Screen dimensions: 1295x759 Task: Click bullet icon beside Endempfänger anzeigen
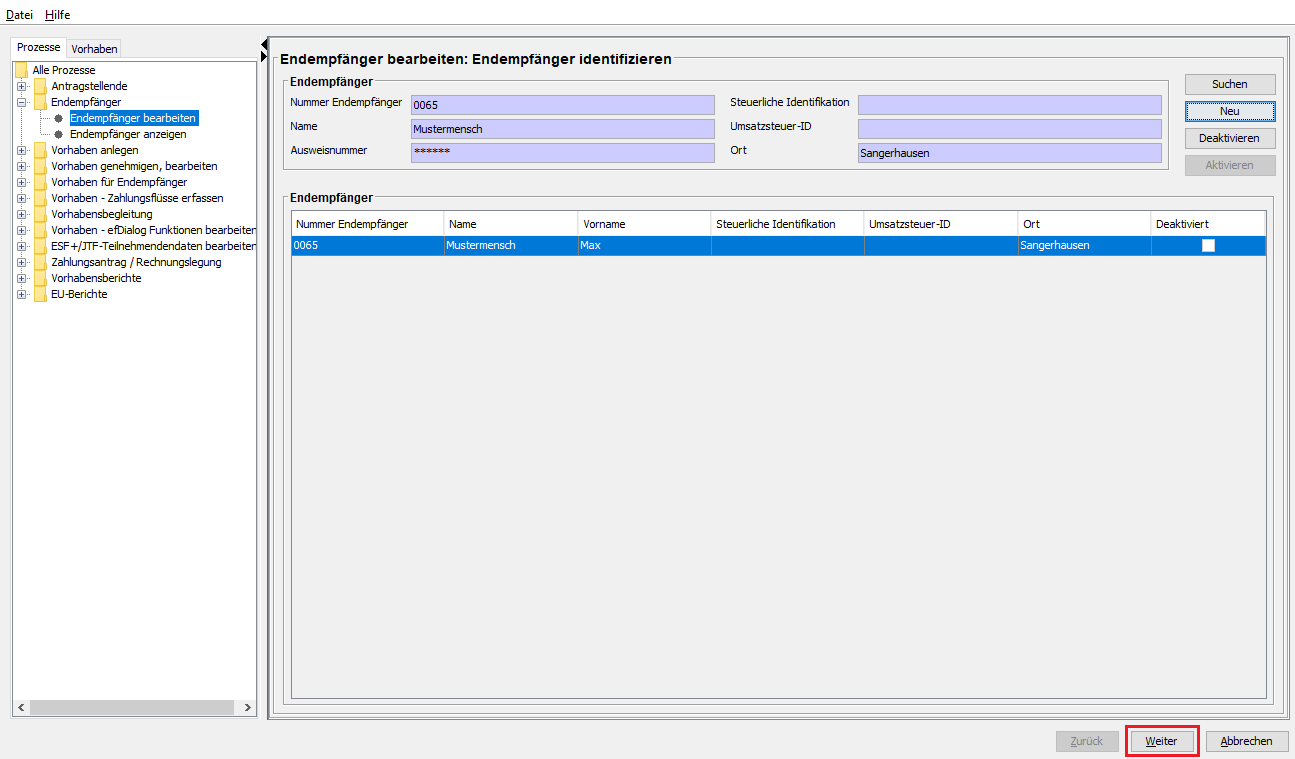[59, 134]
